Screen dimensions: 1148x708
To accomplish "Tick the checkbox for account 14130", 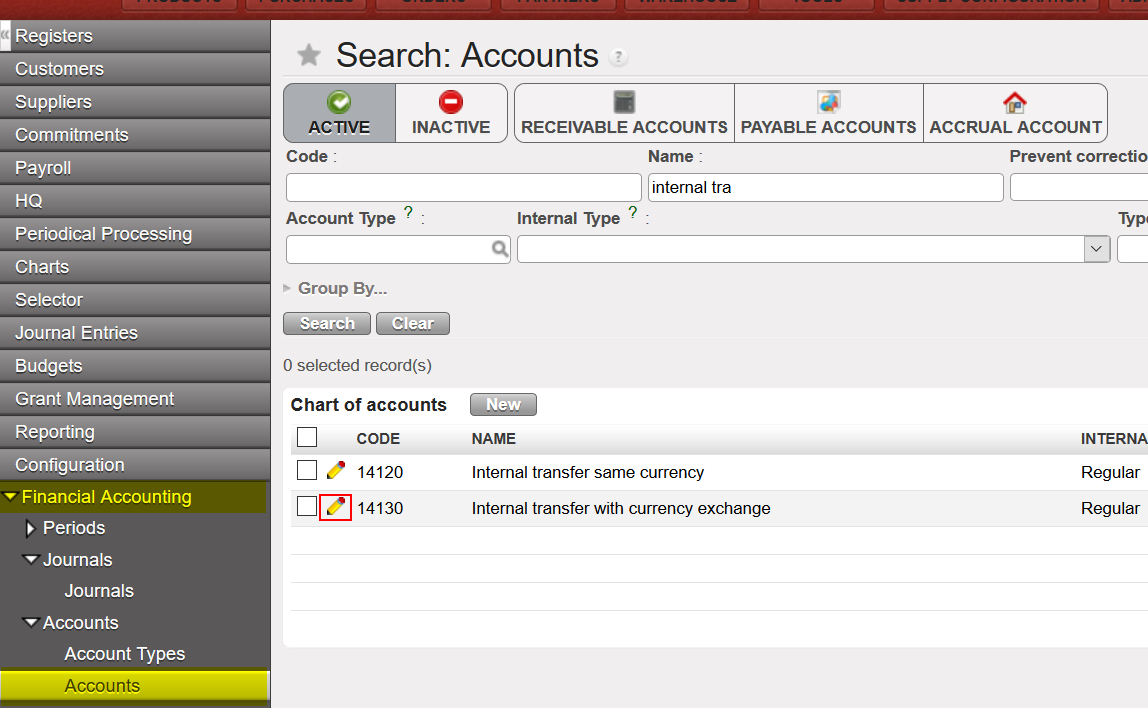I will click(307, 507).
